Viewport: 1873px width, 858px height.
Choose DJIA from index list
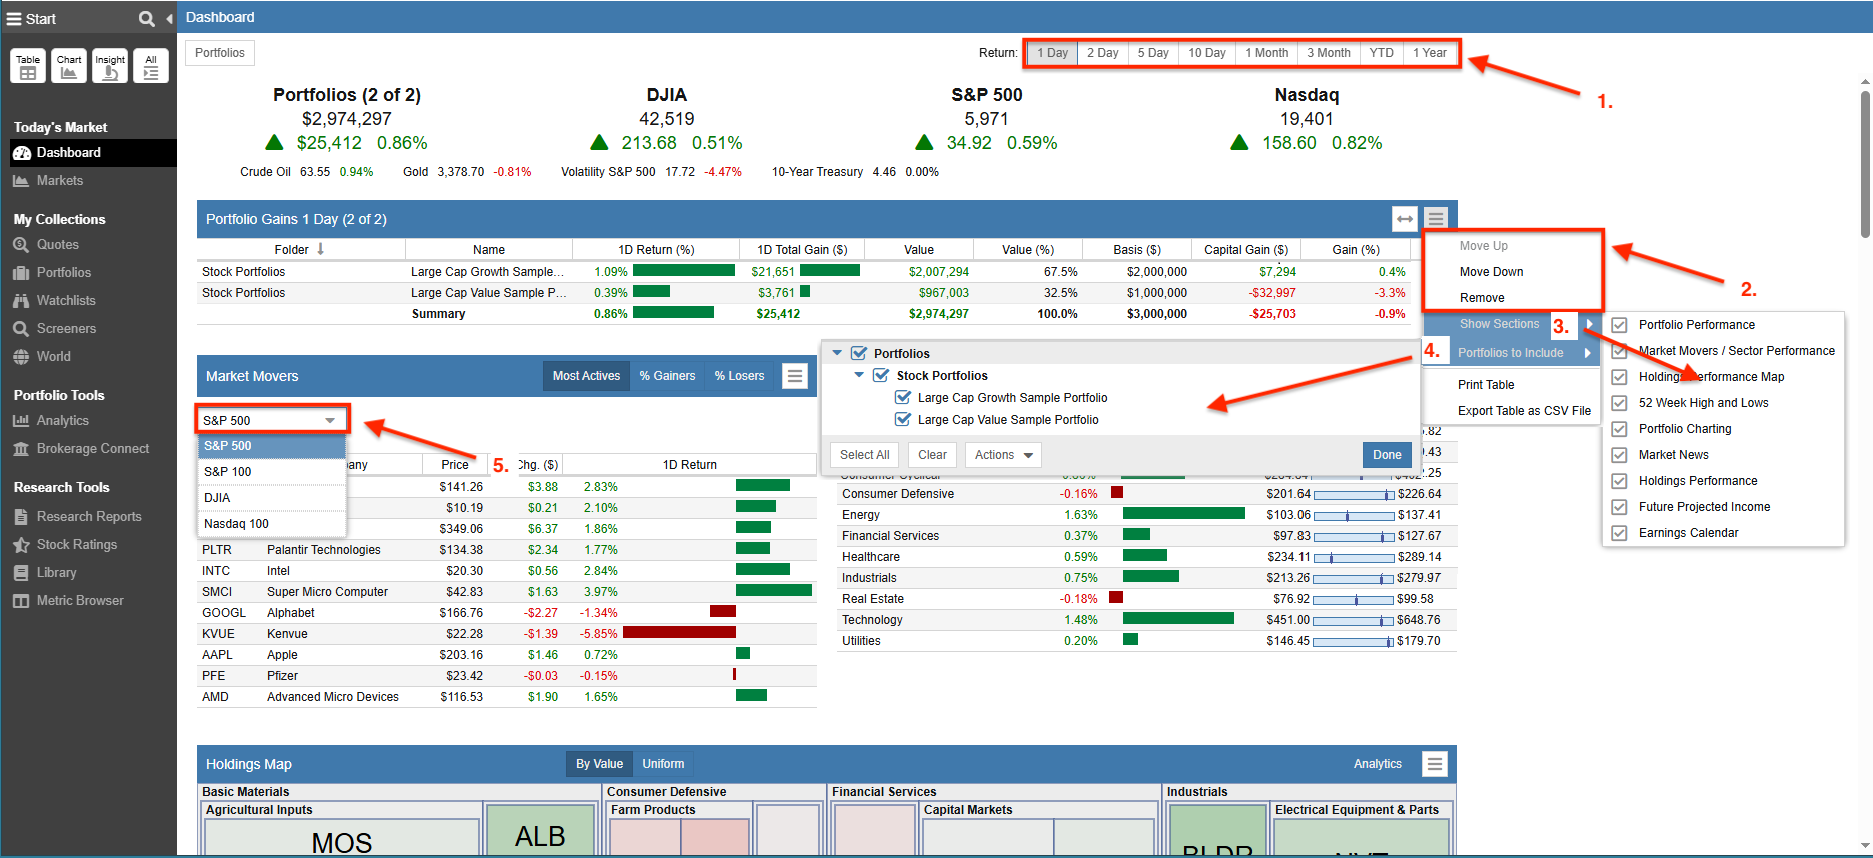click(272, 498)
